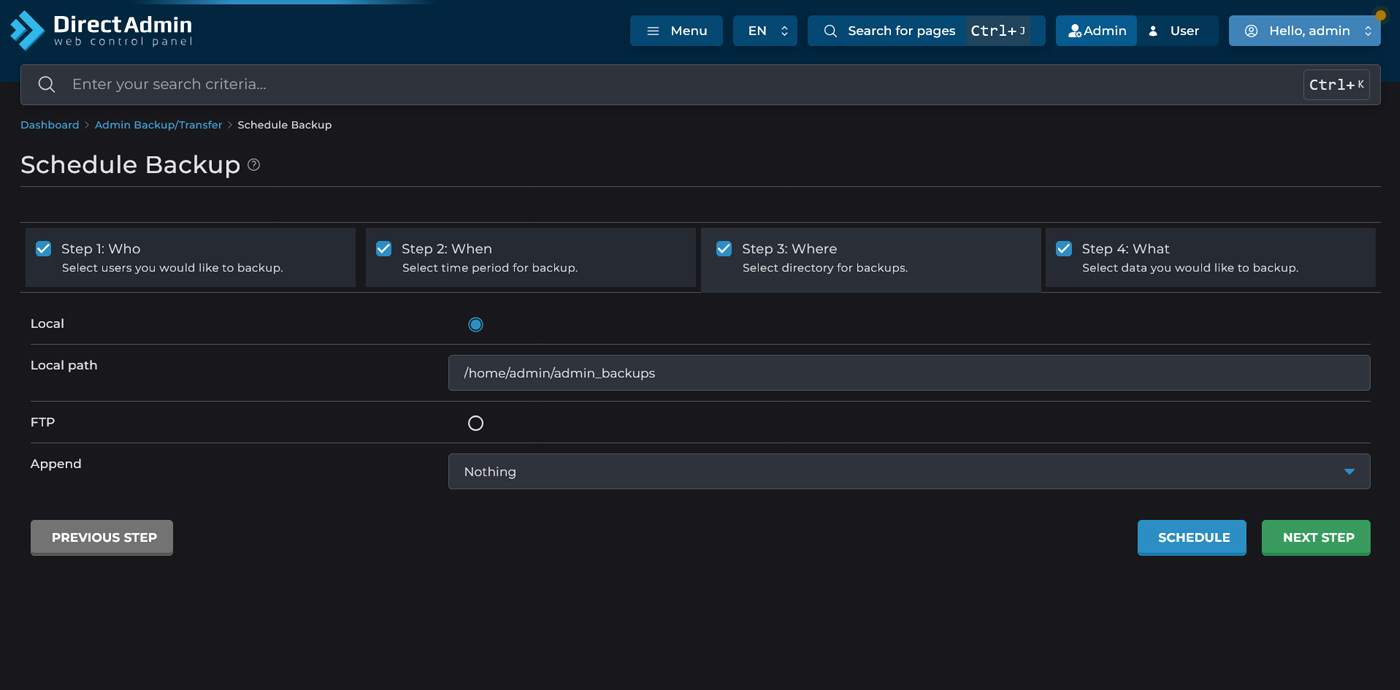Uncheck Step 1: Who checkbox

click(43, 248)
